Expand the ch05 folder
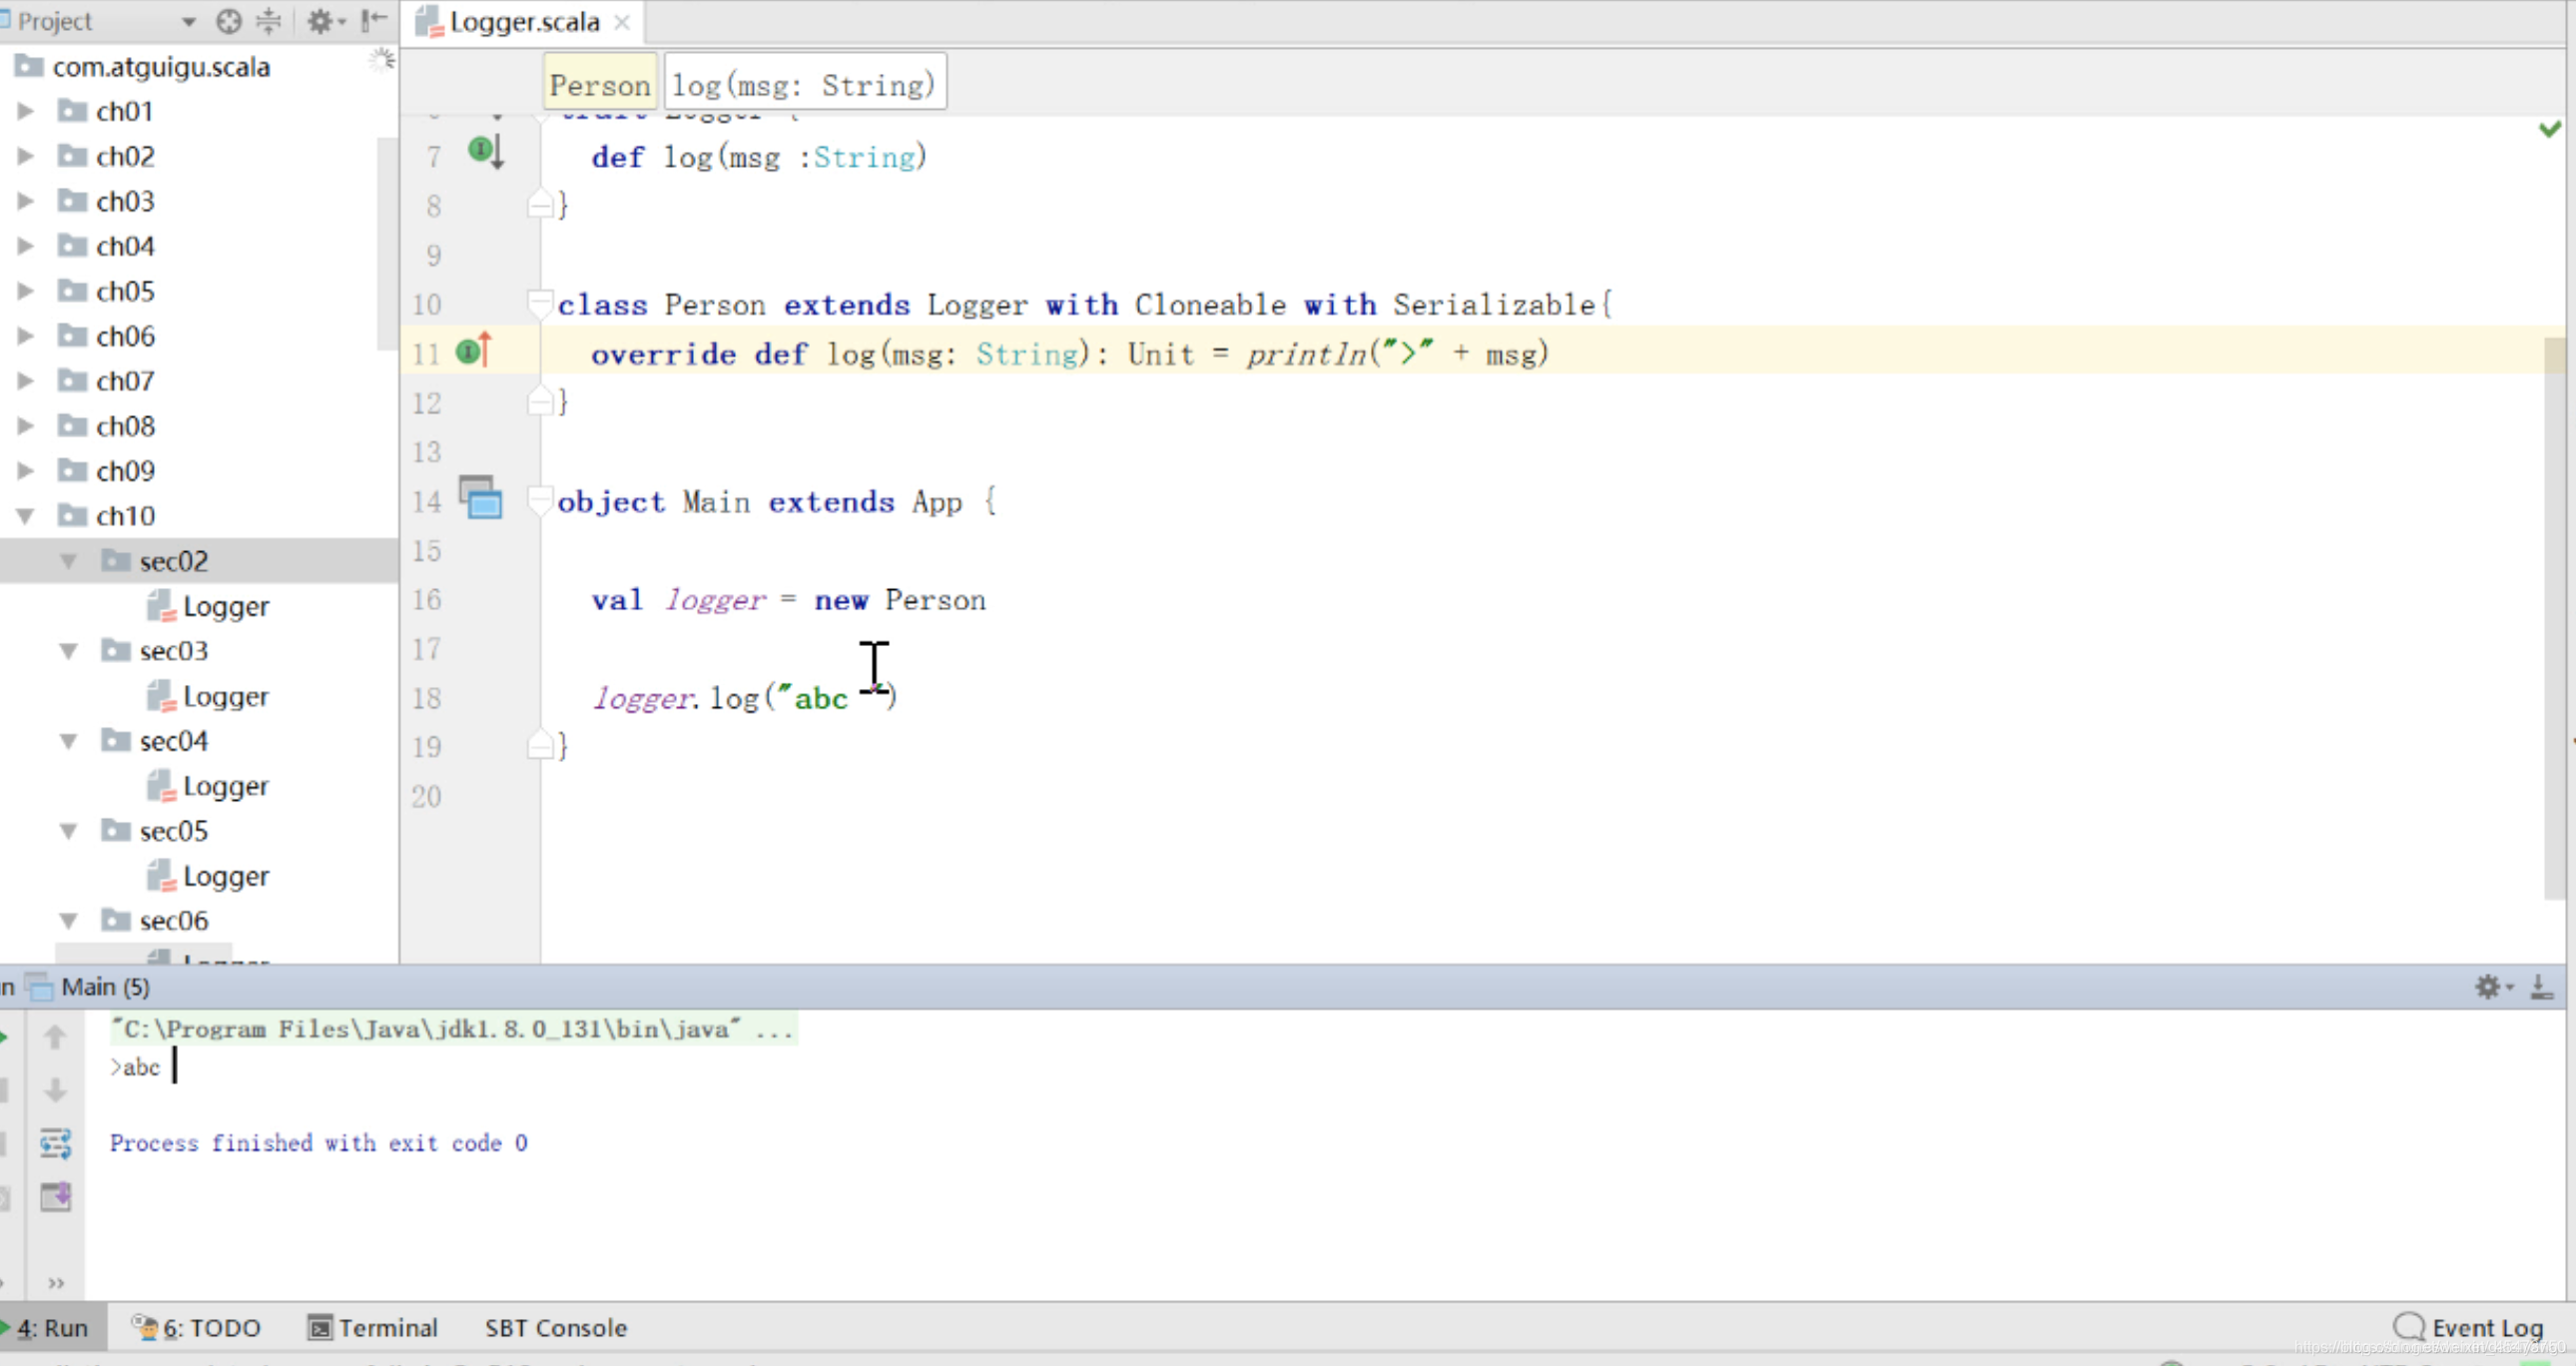 pyautogui.click(x=26, y=291)
